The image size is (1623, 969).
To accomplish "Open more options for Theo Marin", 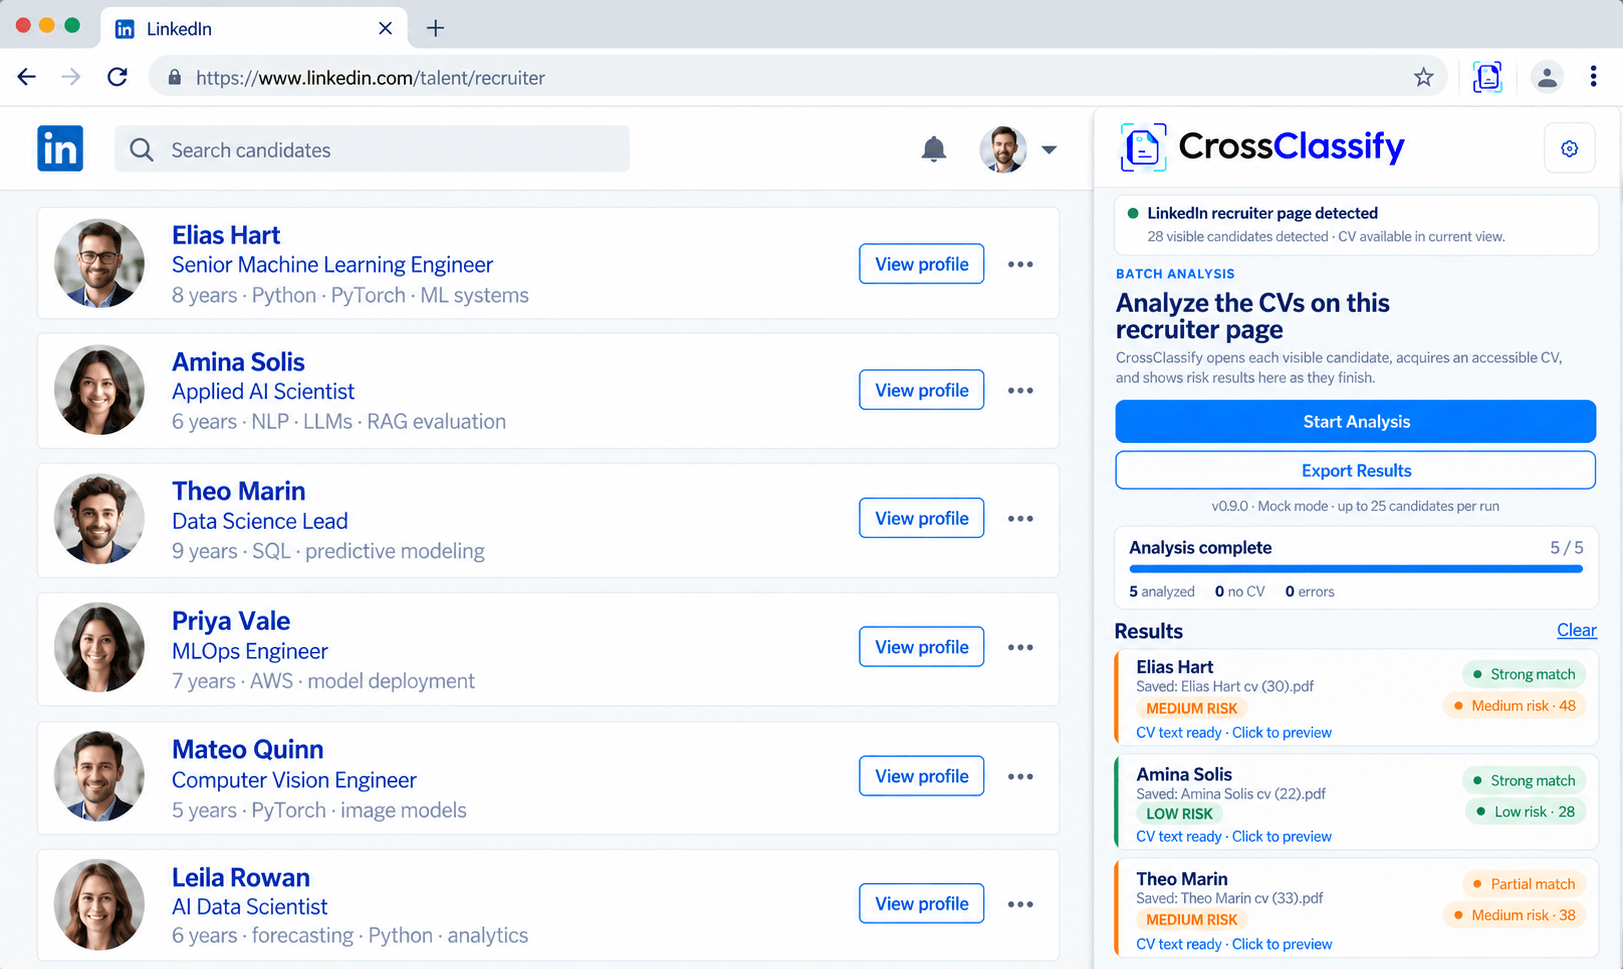I will (1020, 518).
